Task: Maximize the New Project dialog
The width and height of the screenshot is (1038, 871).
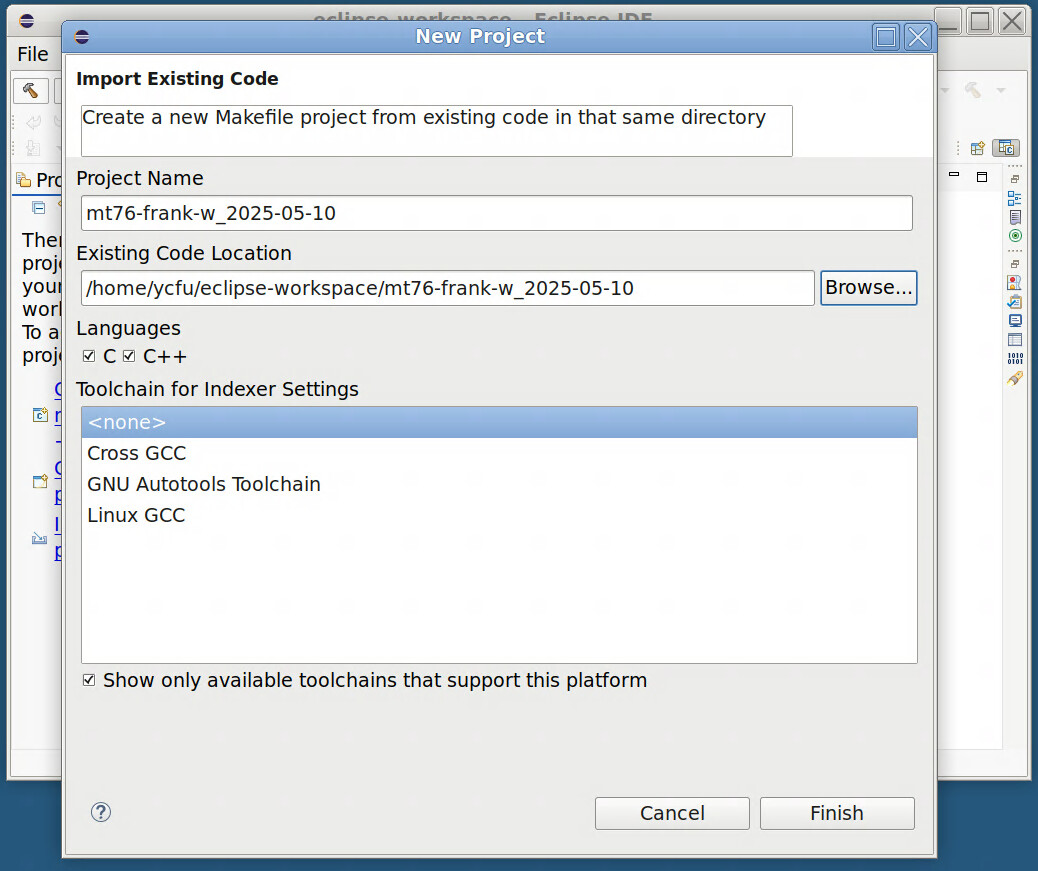Action: (886, 36)
